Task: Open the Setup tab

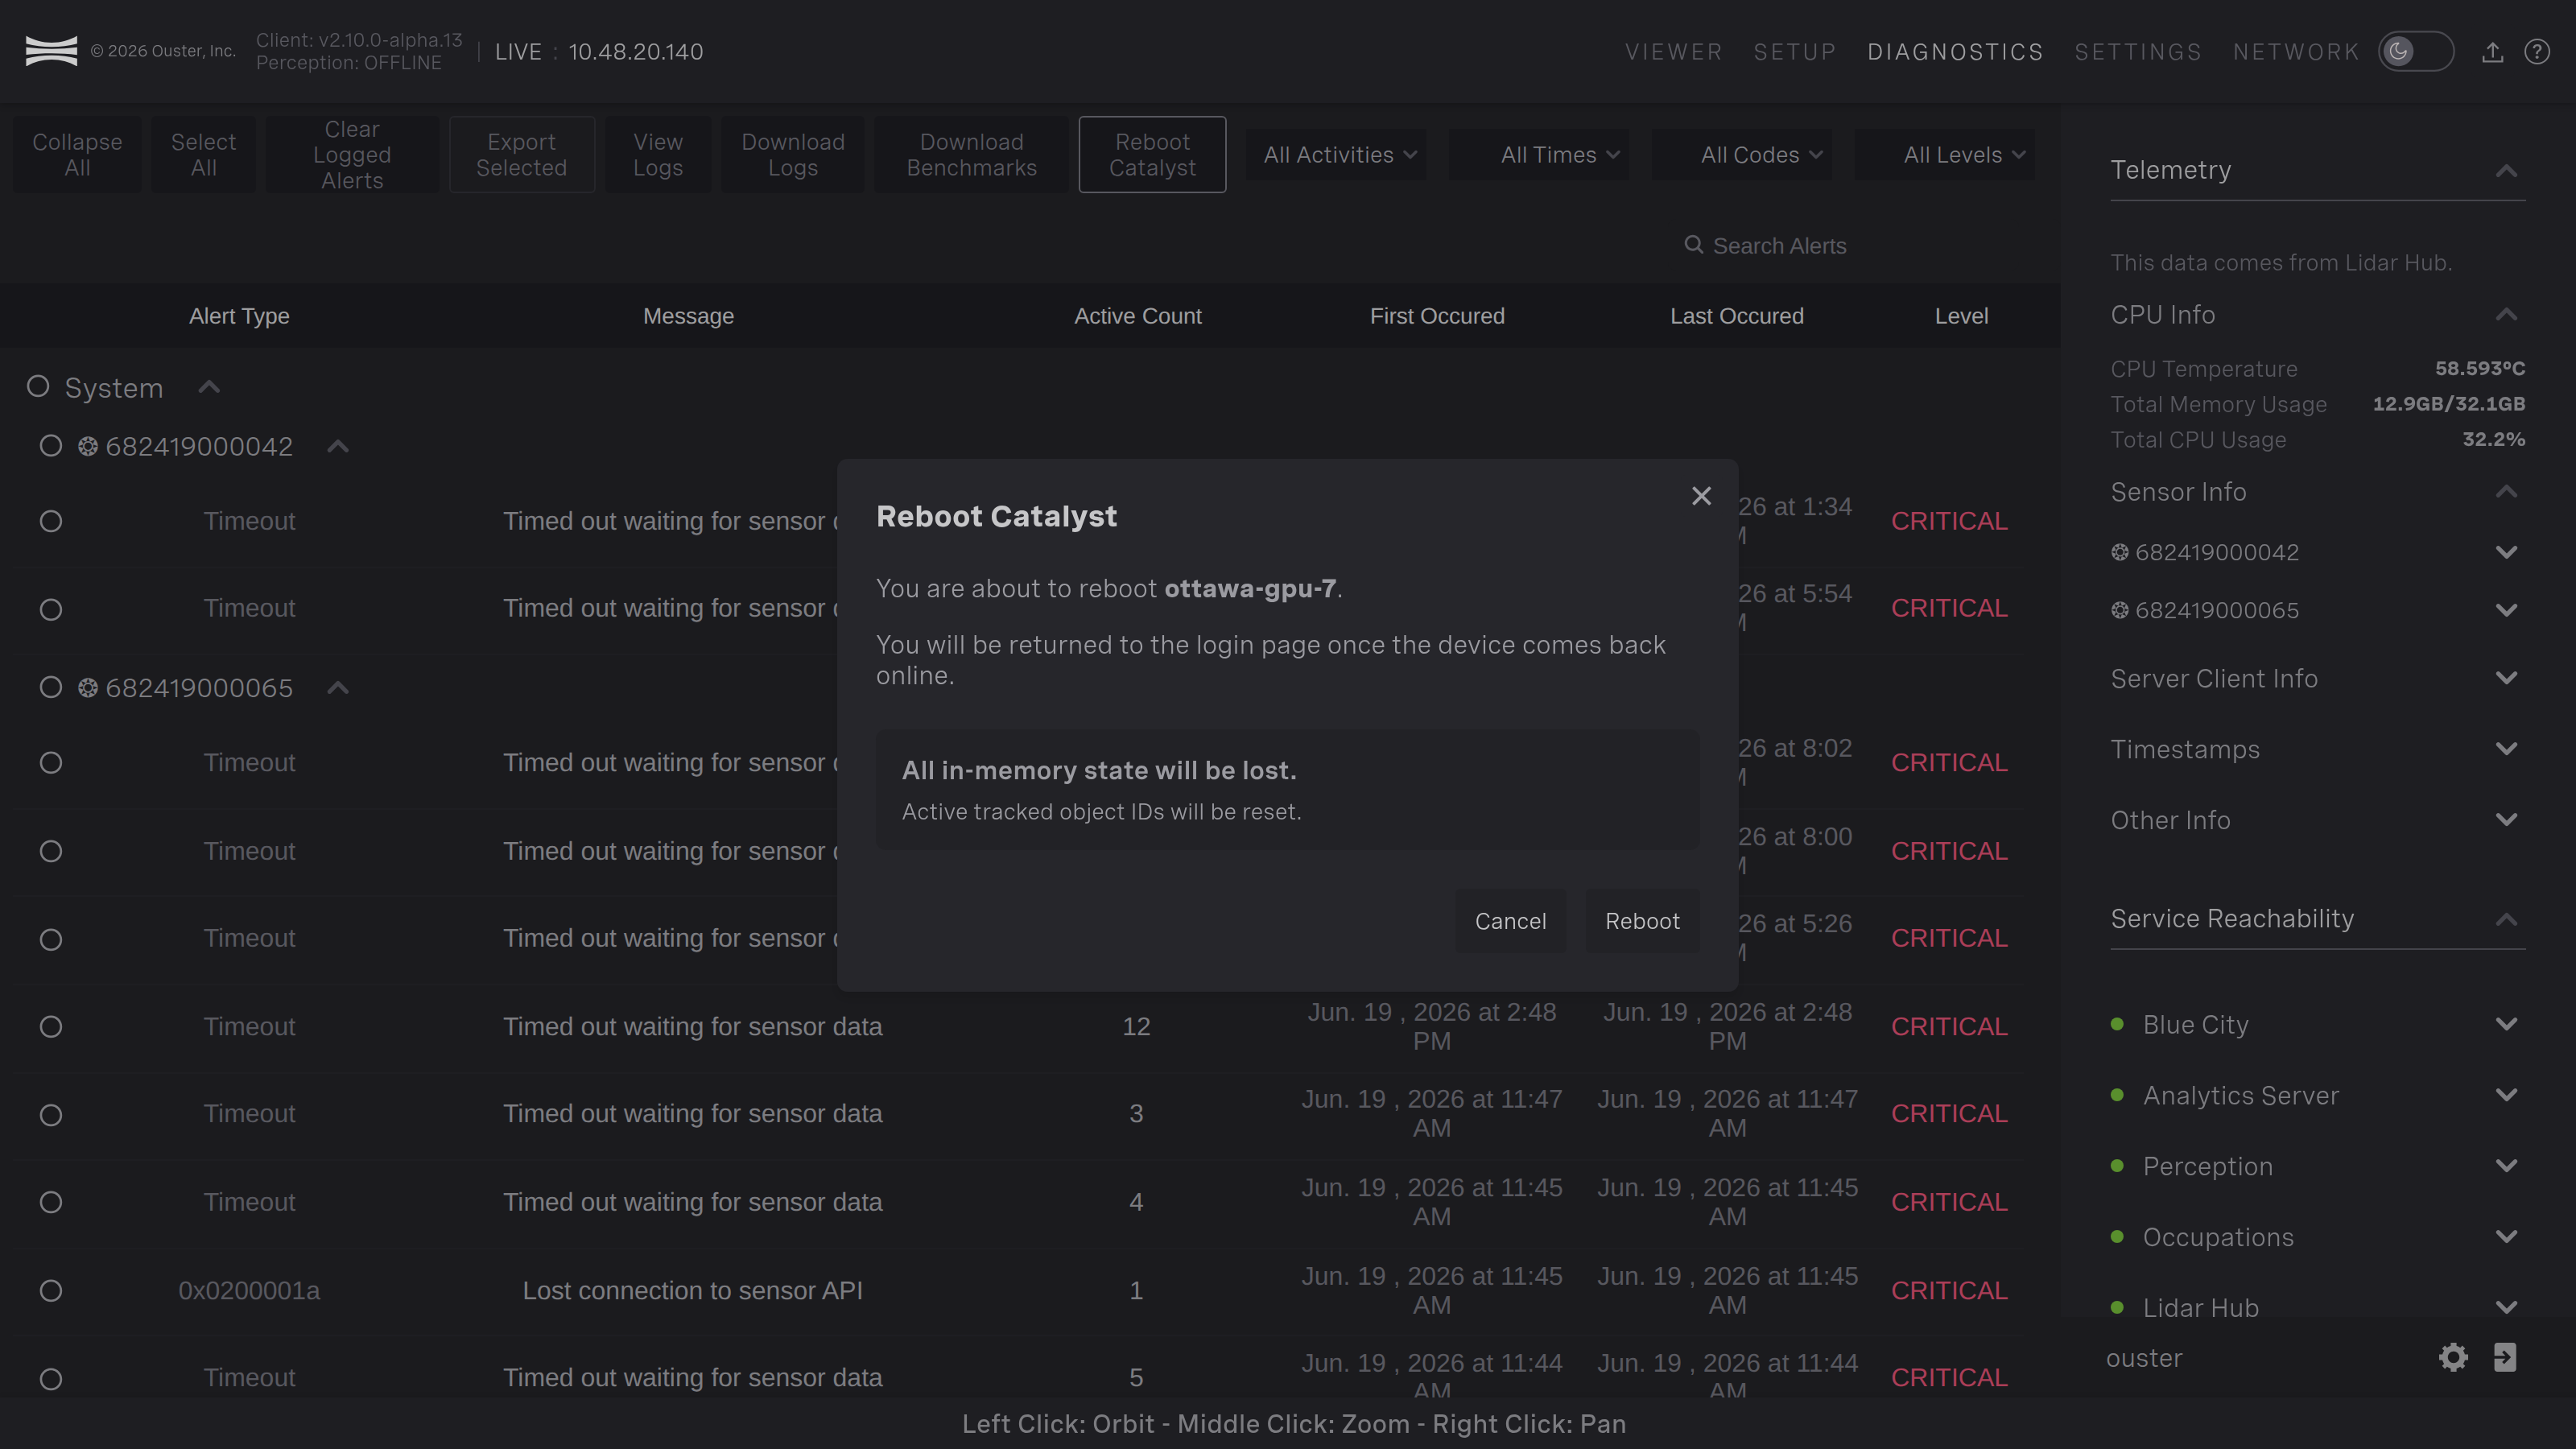Action: pyautogui.click(x=1795, y=52)
